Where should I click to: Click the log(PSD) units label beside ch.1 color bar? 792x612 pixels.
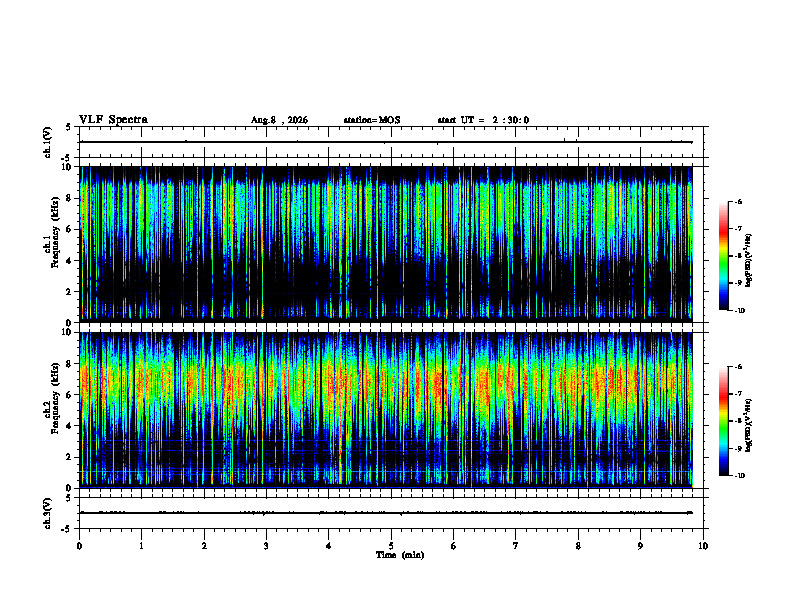coord(748,261)
